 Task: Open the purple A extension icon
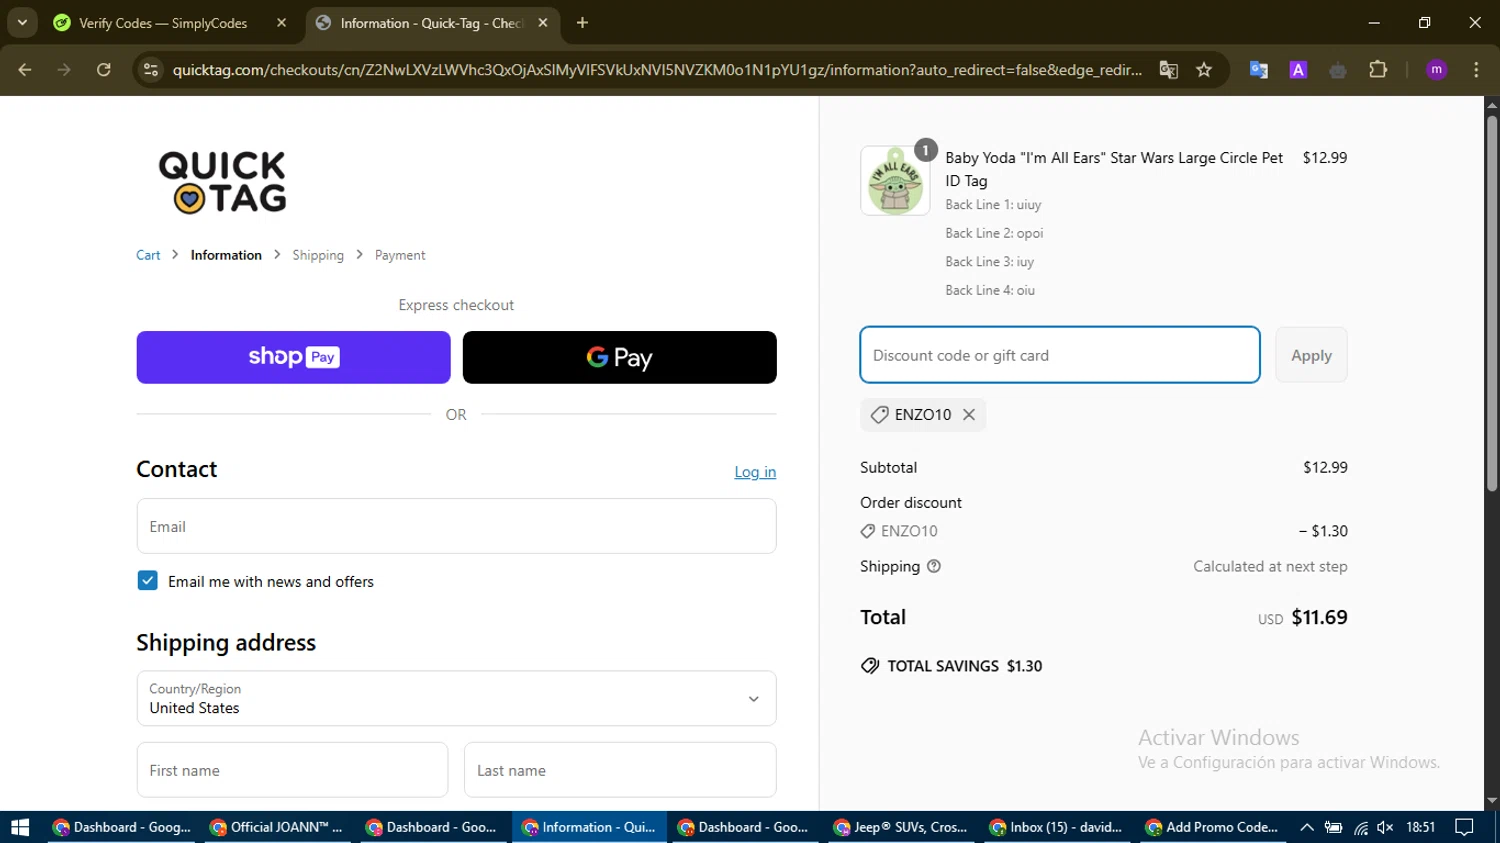(1298, 70)
